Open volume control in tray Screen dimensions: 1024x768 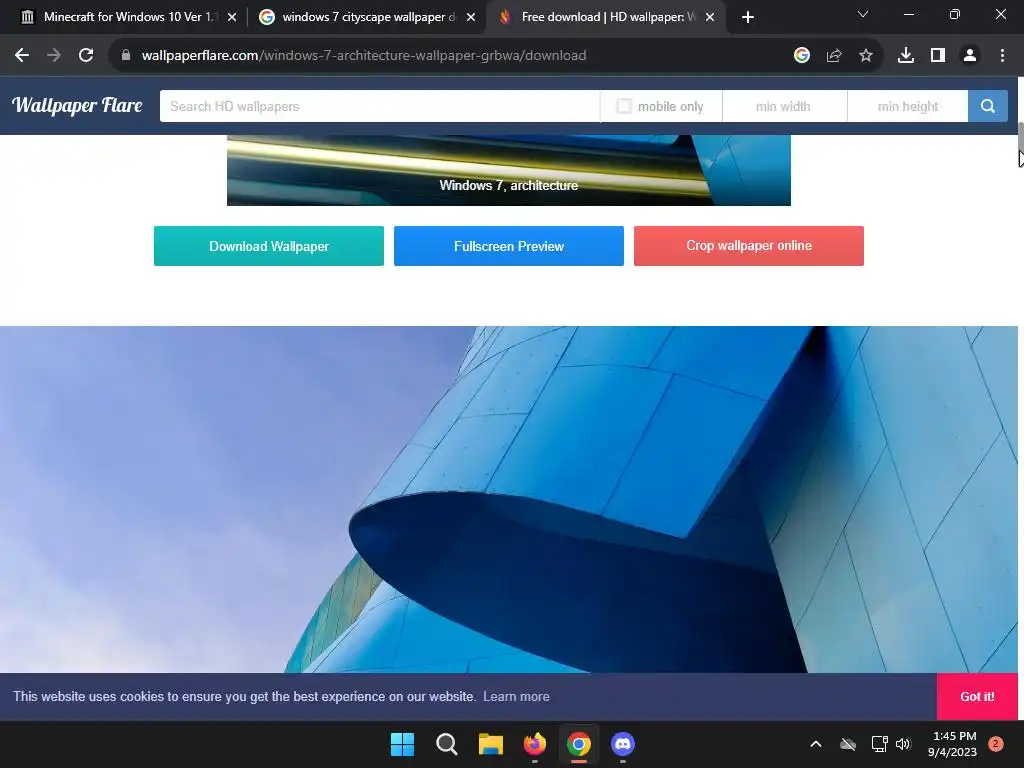pyautogui.click(x=903, y=744)
